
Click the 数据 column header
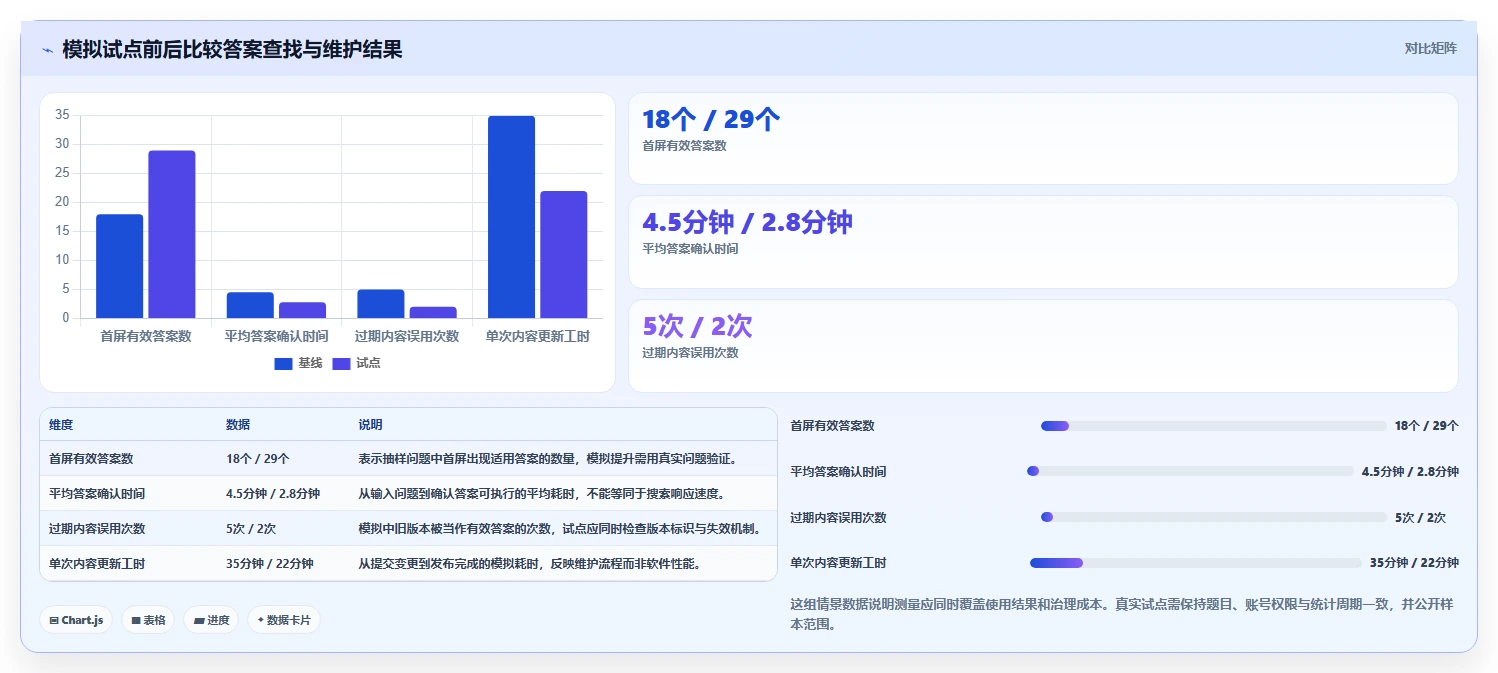[238, 425]
